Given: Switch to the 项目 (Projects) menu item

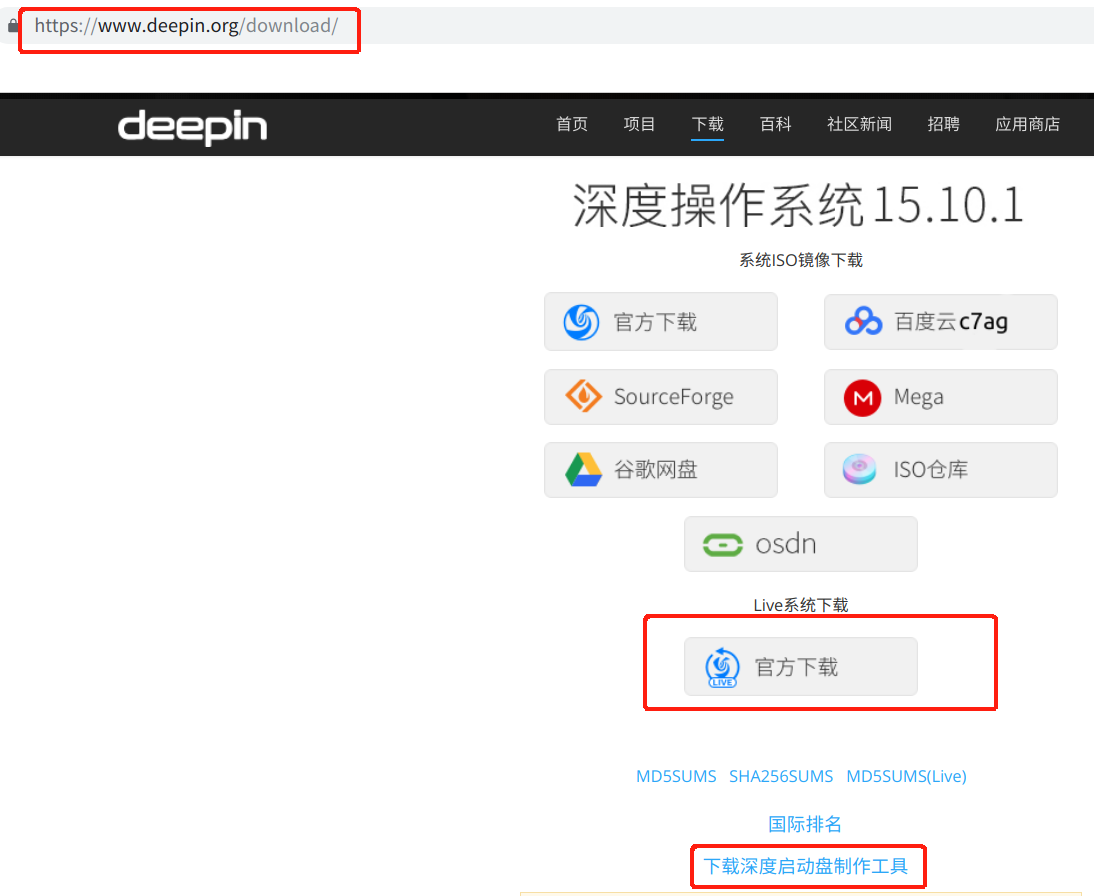Looking at the screenshot, I should [639, 124].
